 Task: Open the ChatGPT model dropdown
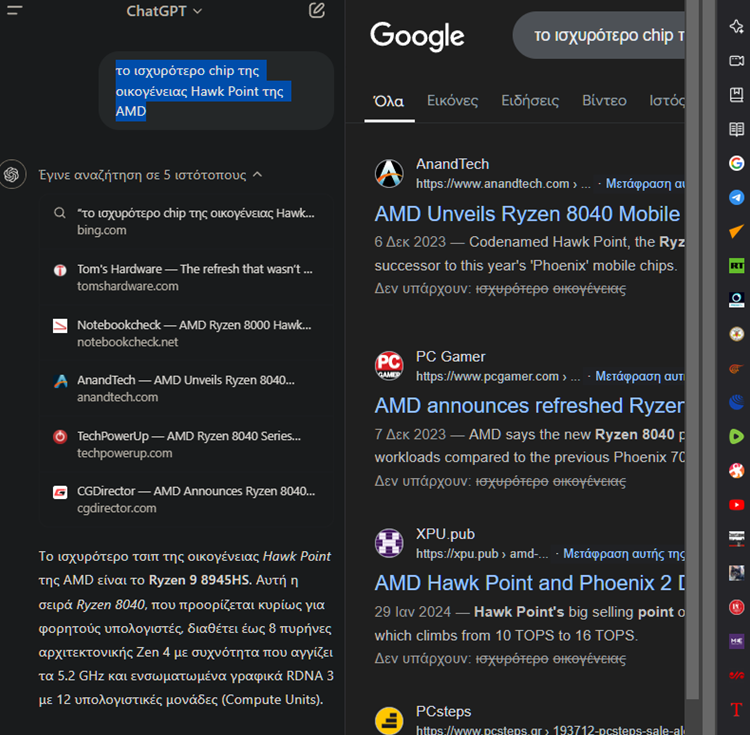164,11
